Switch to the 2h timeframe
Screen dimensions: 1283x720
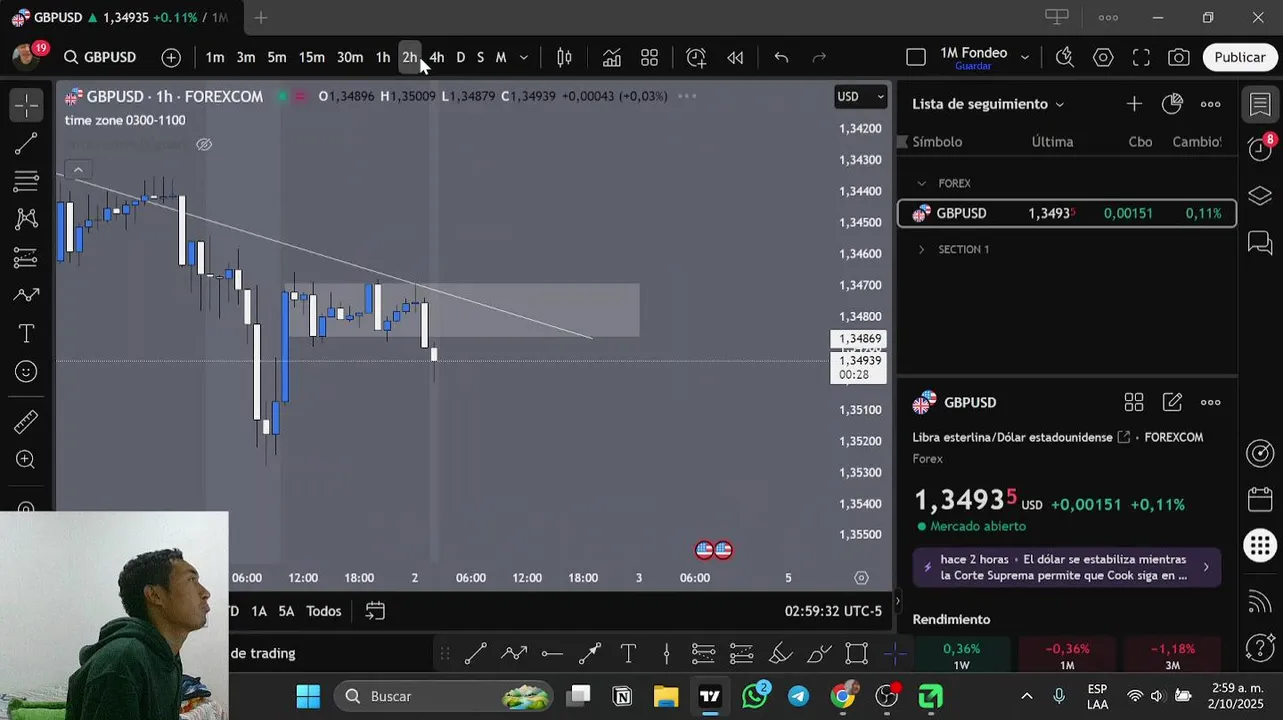coord(409,58)
